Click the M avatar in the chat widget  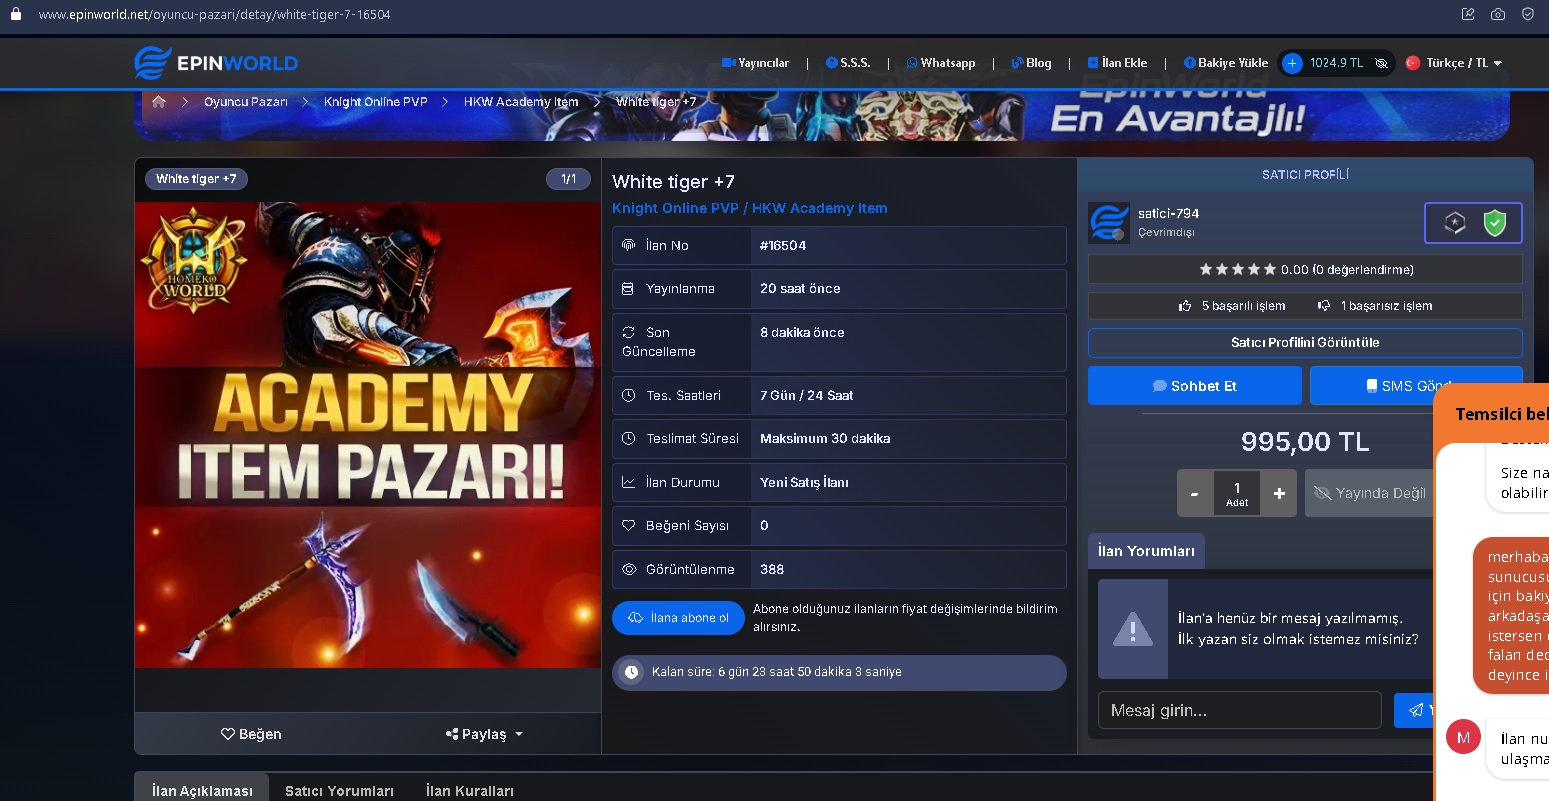tap(1463, 738)
